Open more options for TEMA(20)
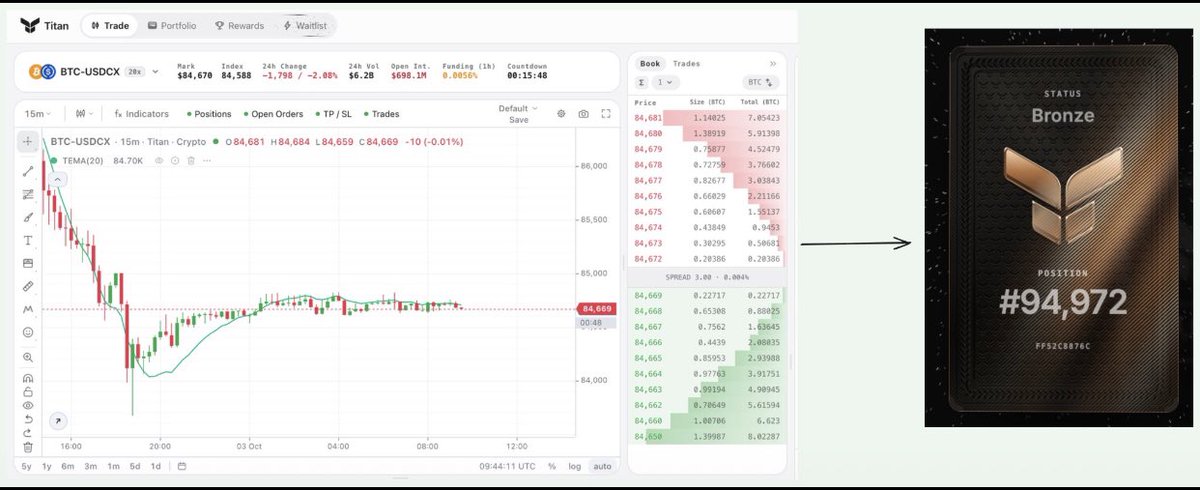Image resolution: width=1200 pixels, height=490 pixels. (x=205, y=160)
